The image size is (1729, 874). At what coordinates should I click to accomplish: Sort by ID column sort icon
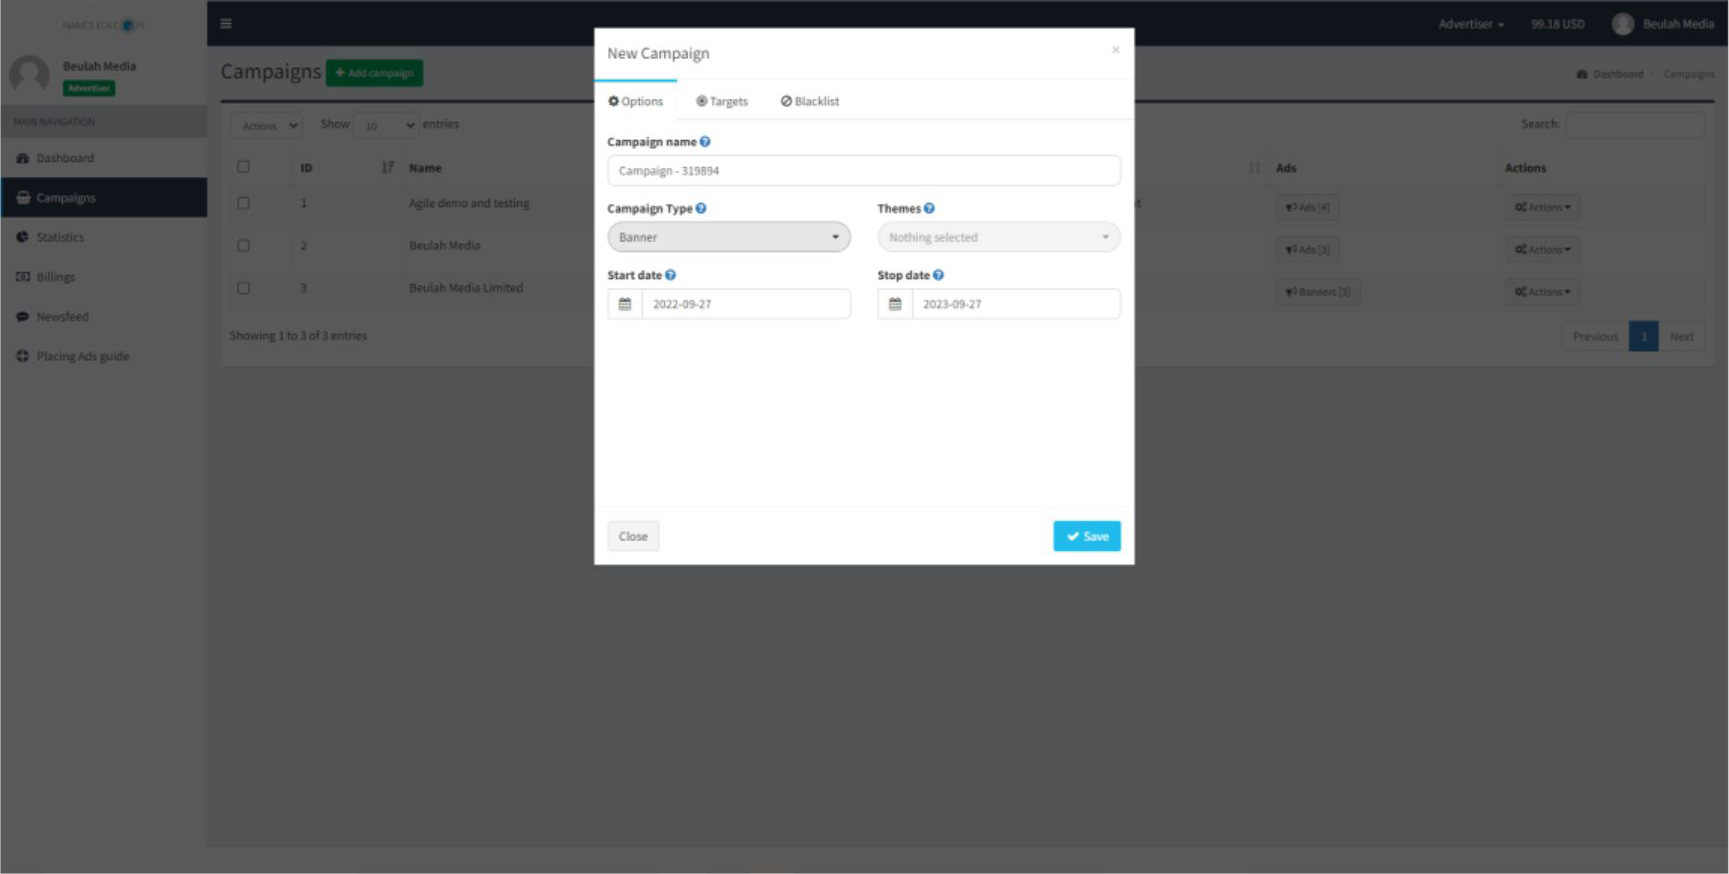(x=388, y=168)
